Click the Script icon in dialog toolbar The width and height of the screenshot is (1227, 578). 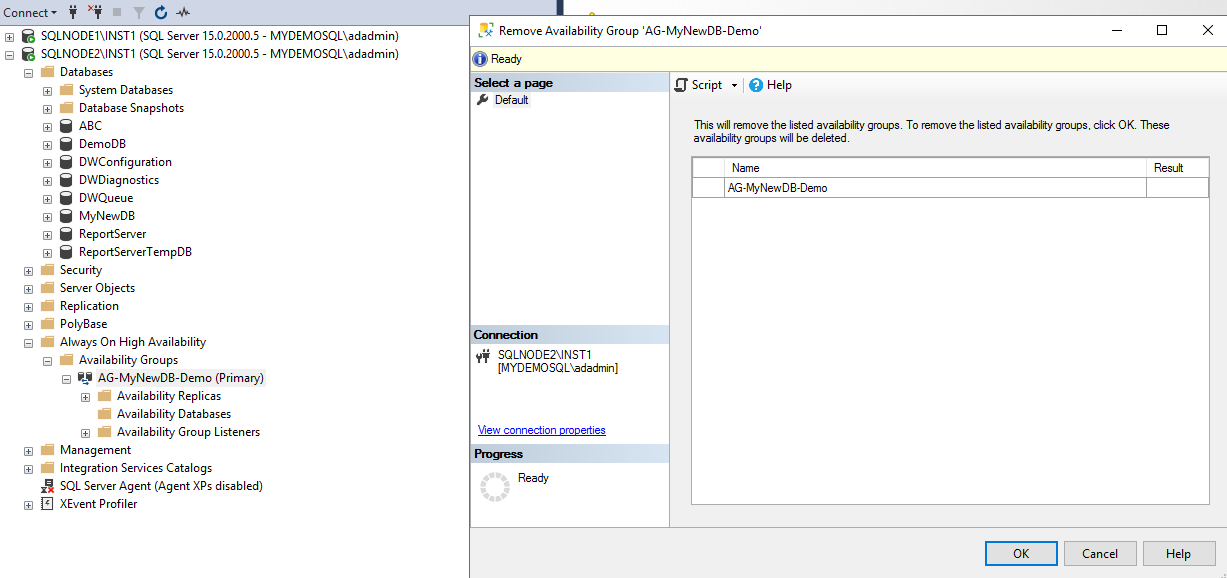point(681,85)
